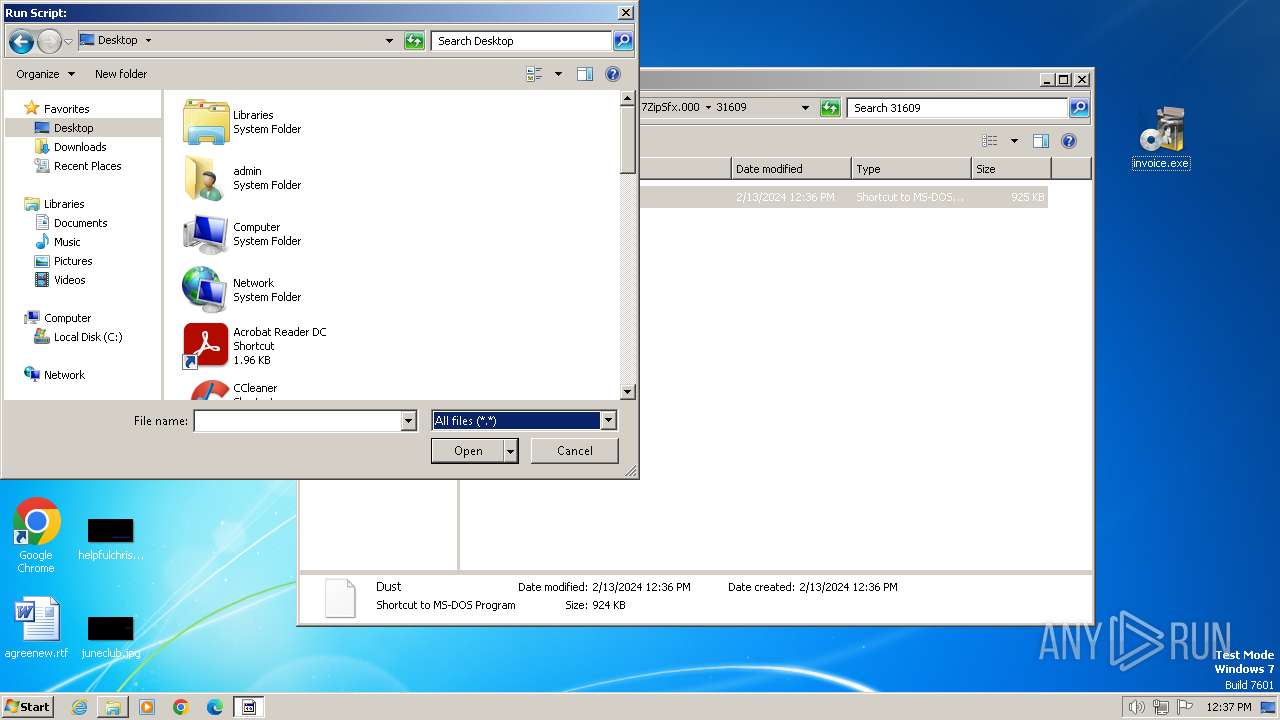Select Libraries in the navigation pane

coord(64,204)
